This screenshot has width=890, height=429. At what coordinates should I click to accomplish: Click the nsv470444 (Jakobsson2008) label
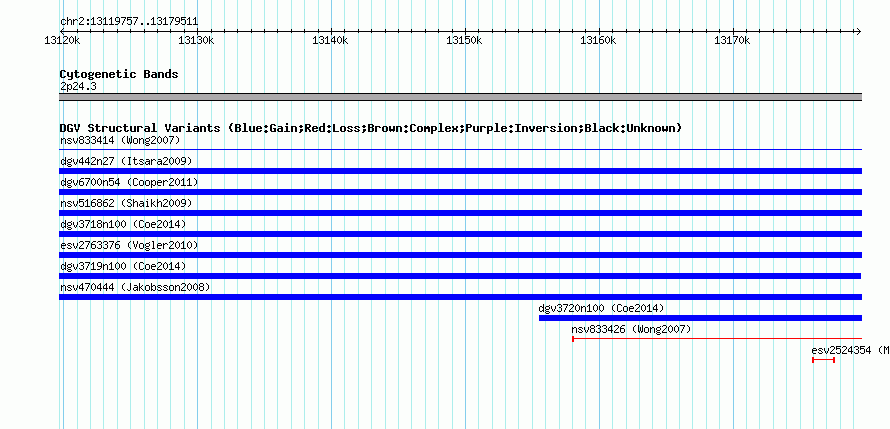[x=135, y=287]
